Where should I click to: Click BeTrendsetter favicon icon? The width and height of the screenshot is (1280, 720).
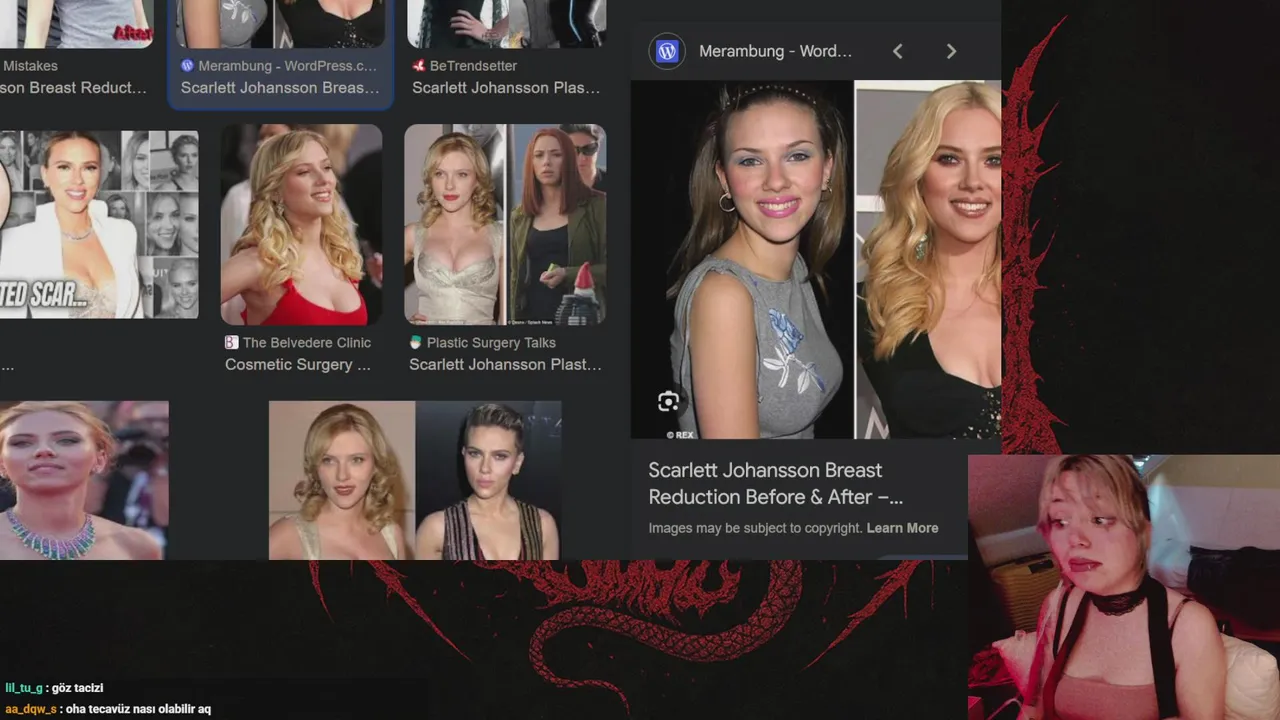(x=419, y=66)
